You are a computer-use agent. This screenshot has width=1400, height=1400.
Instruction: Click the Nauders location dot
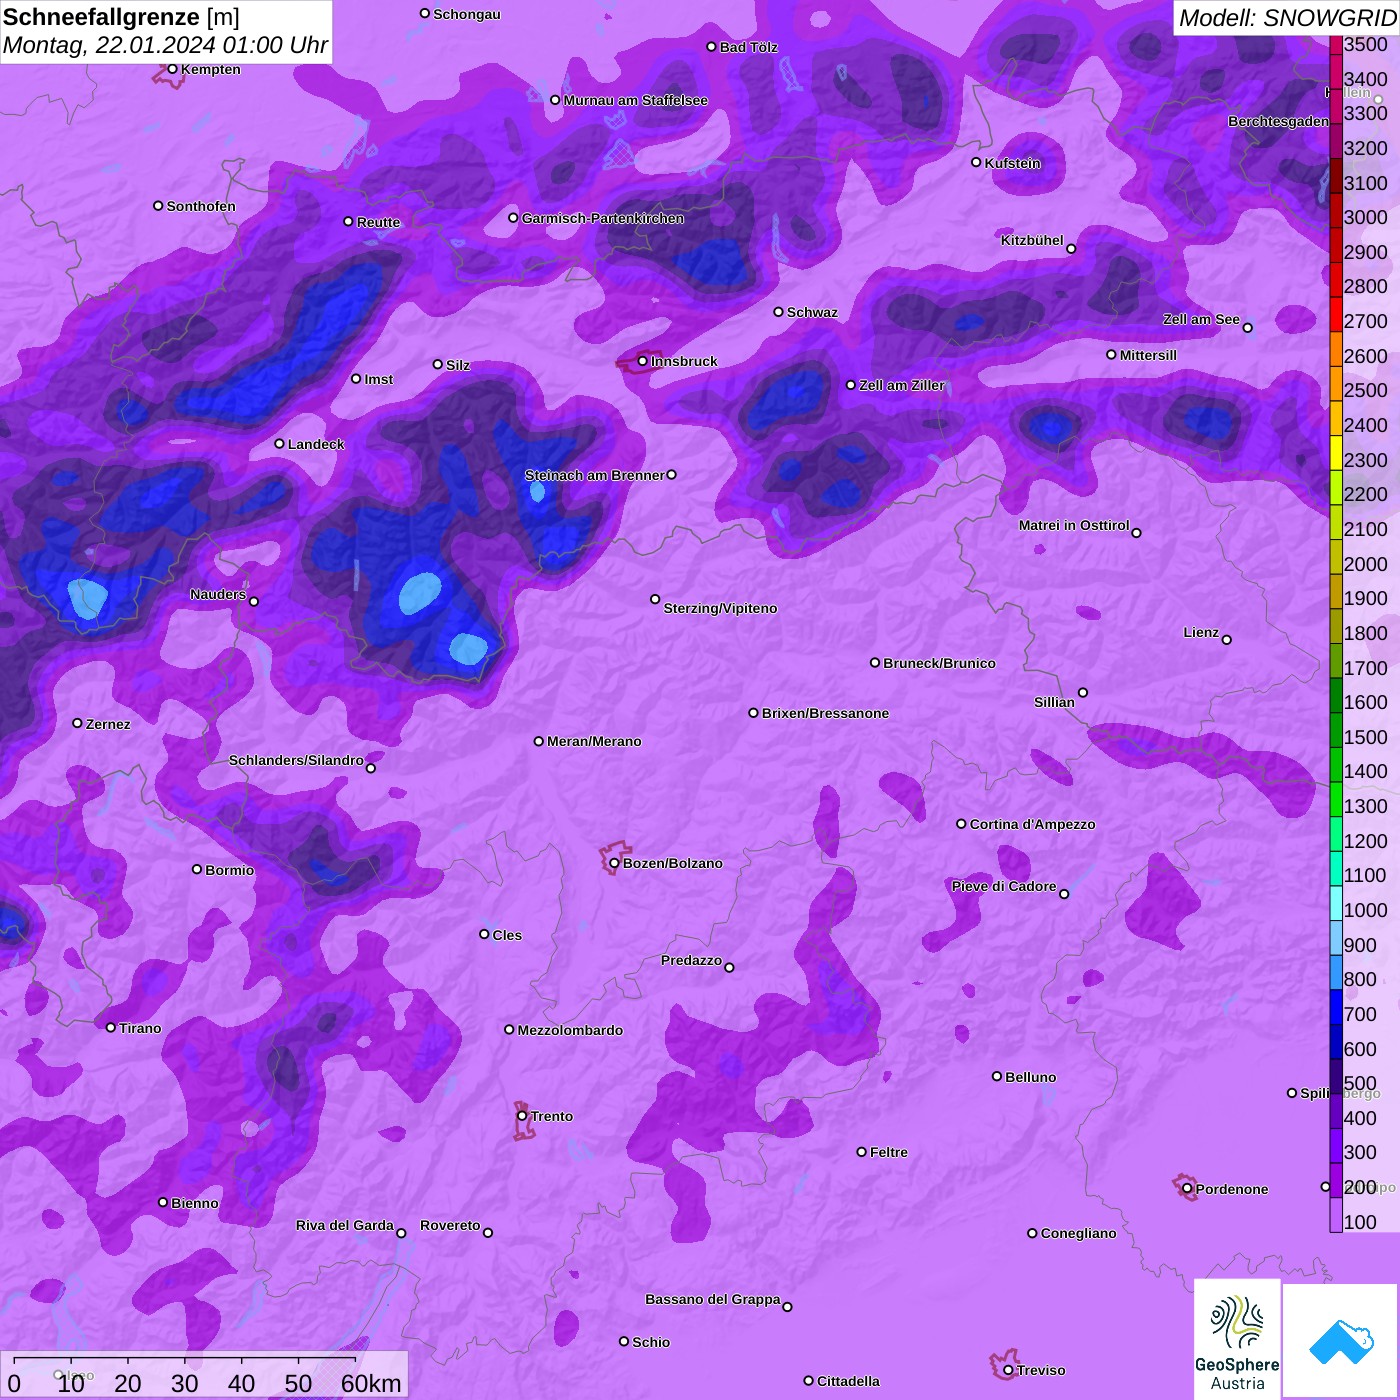(254, 602)
